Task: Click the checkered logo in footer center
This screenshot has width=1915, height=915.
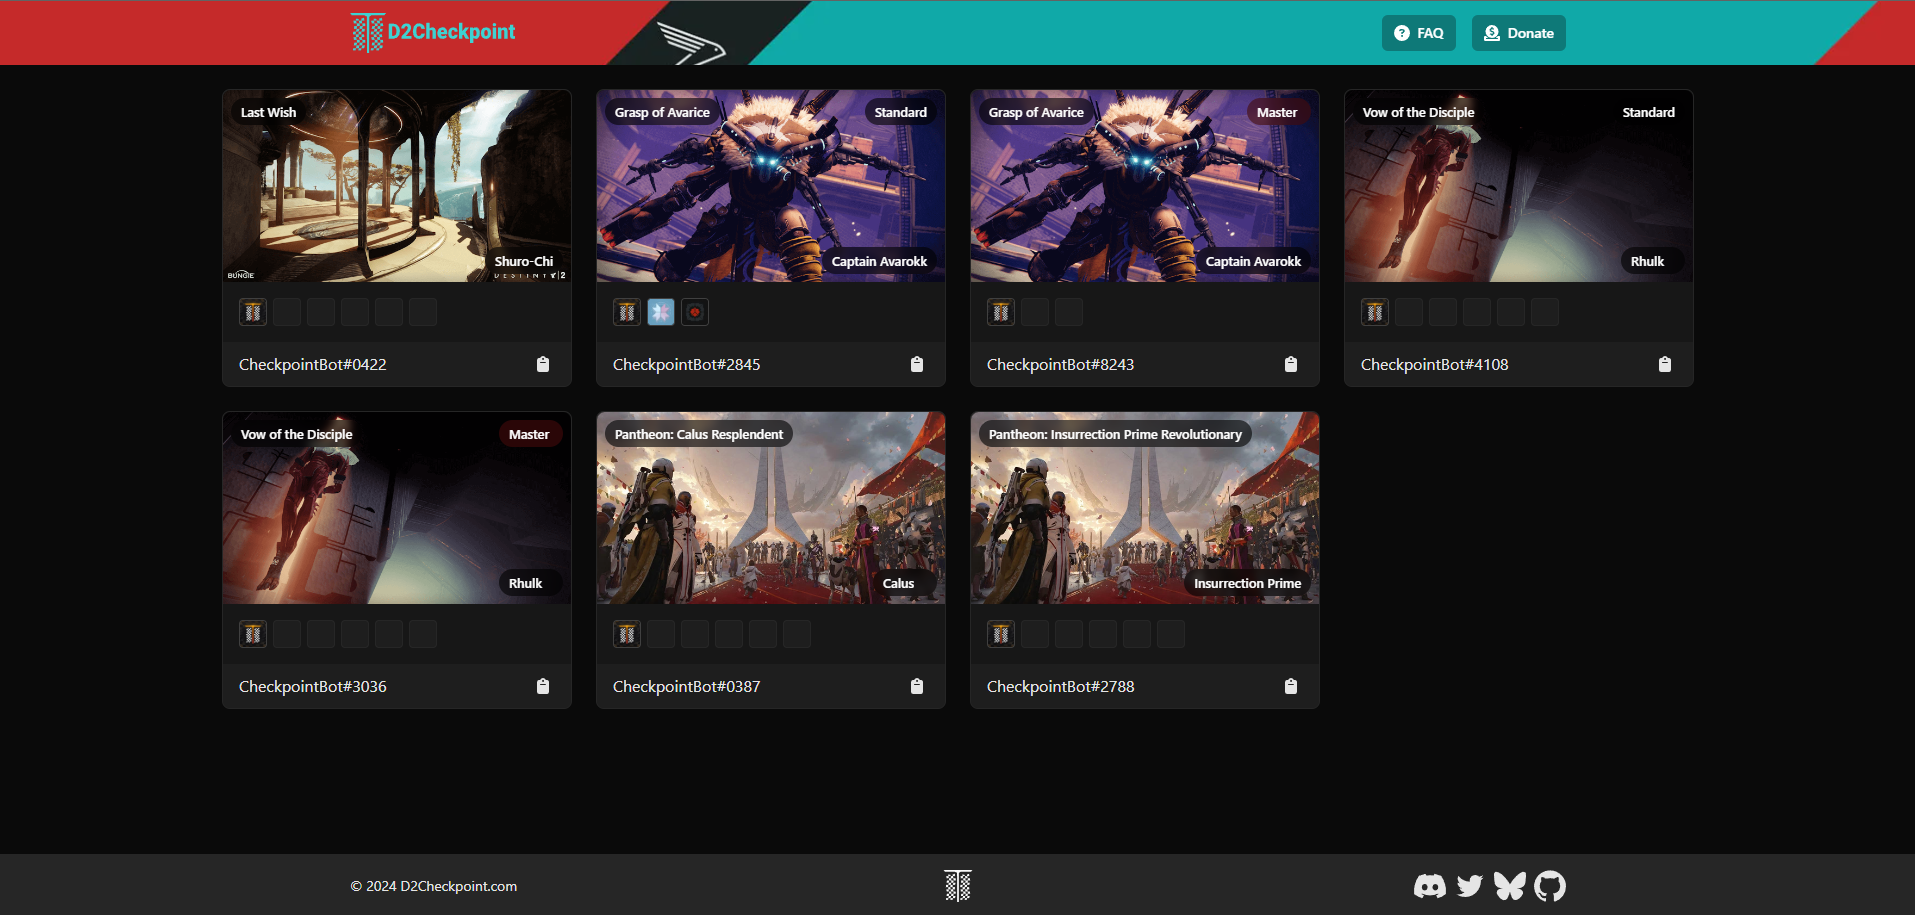Action: [x=958, y=885]
